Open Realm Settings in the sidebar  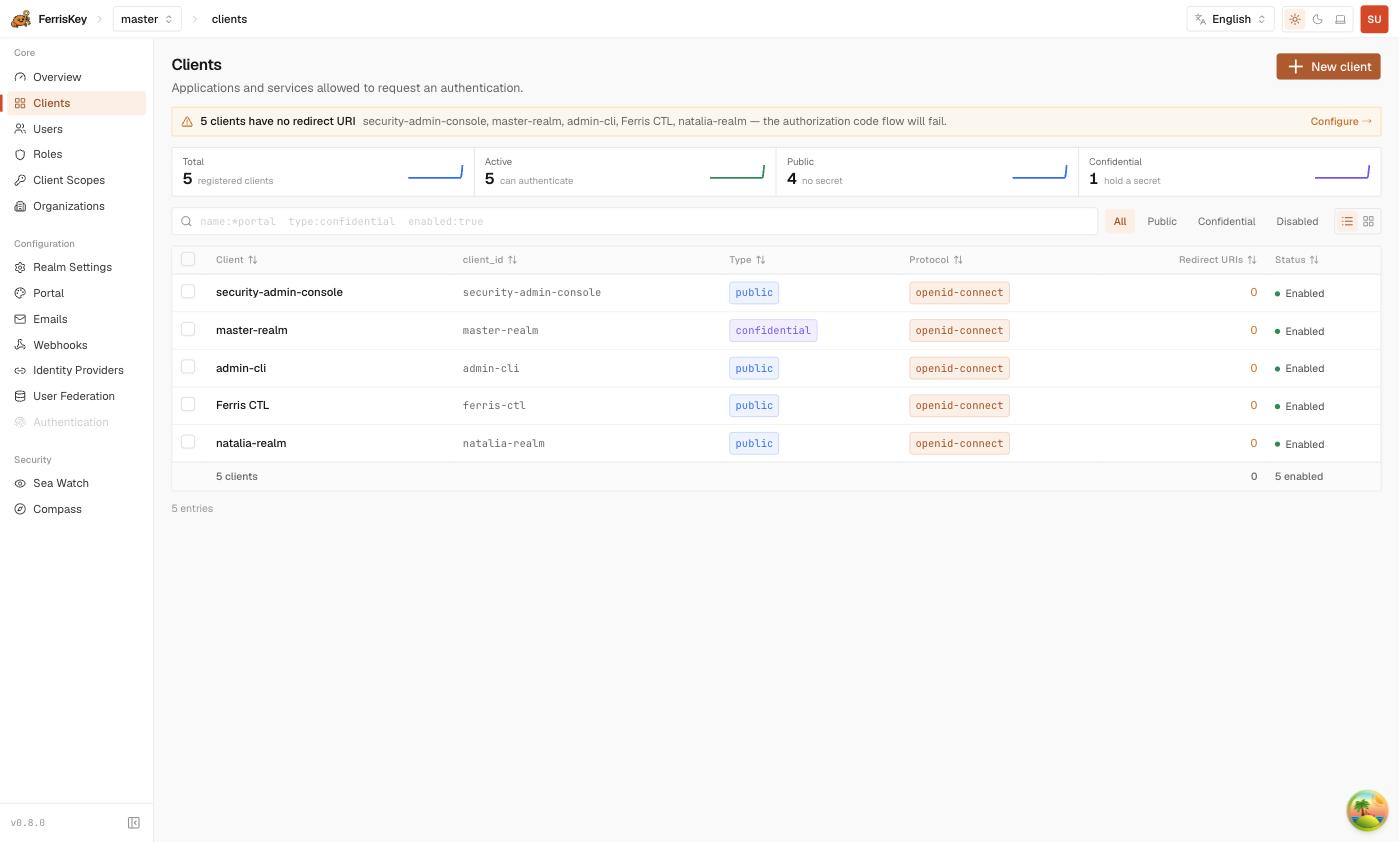click(76, 267)
